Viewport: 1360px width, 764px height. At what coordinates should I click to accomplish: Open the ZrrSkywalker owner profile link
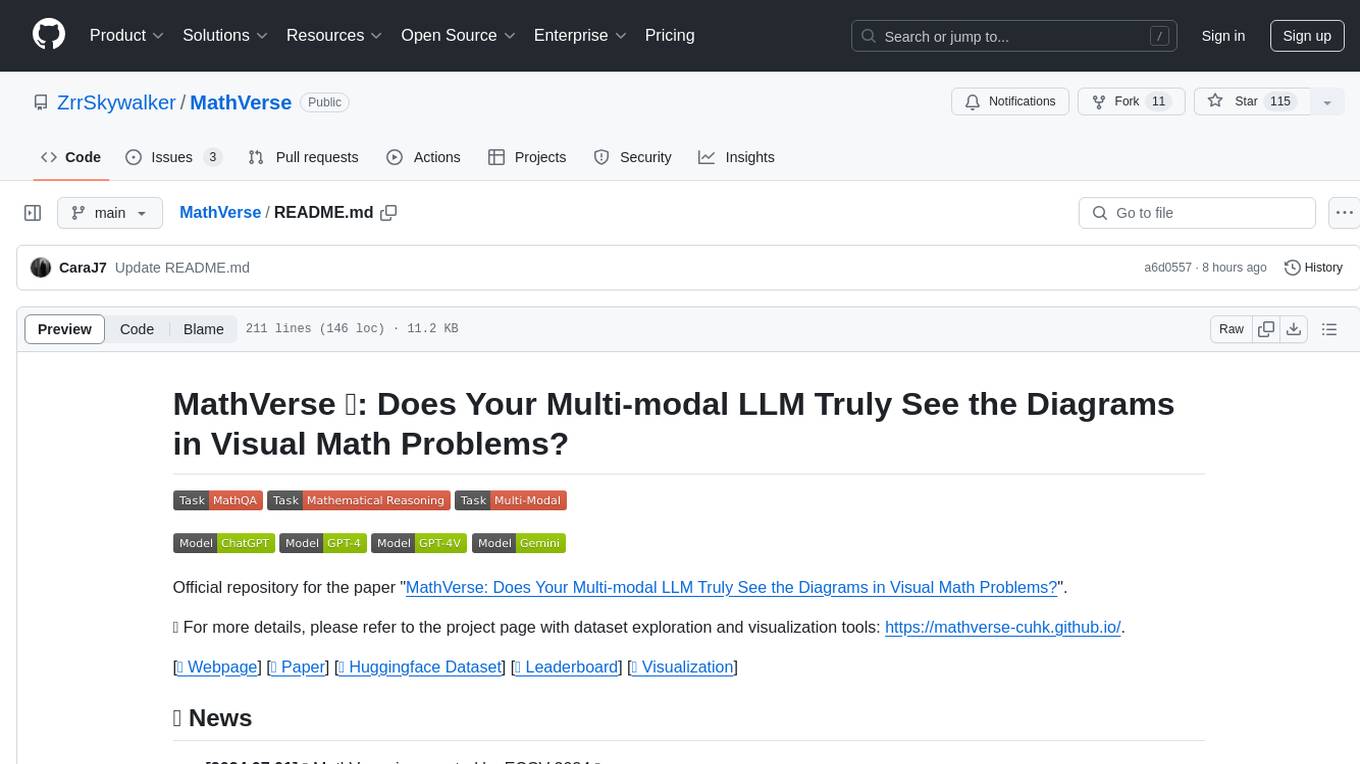116,102
